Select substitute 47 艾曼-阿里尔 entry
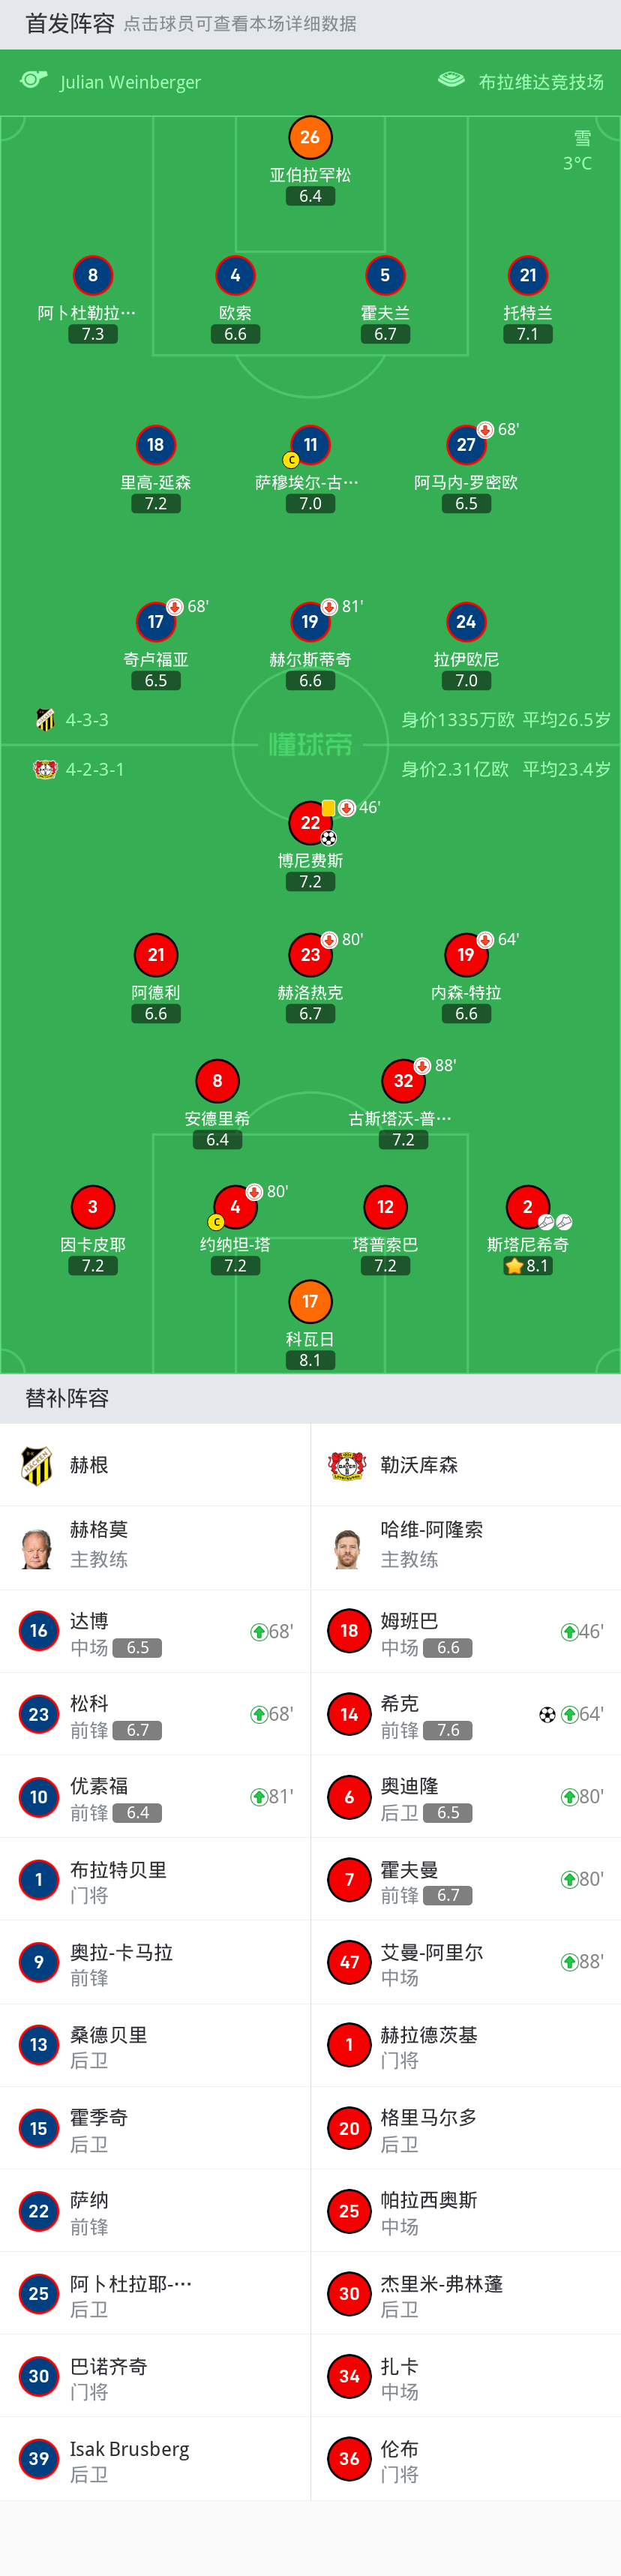This screenshot has width=621, height=2576. point(466,1962)
